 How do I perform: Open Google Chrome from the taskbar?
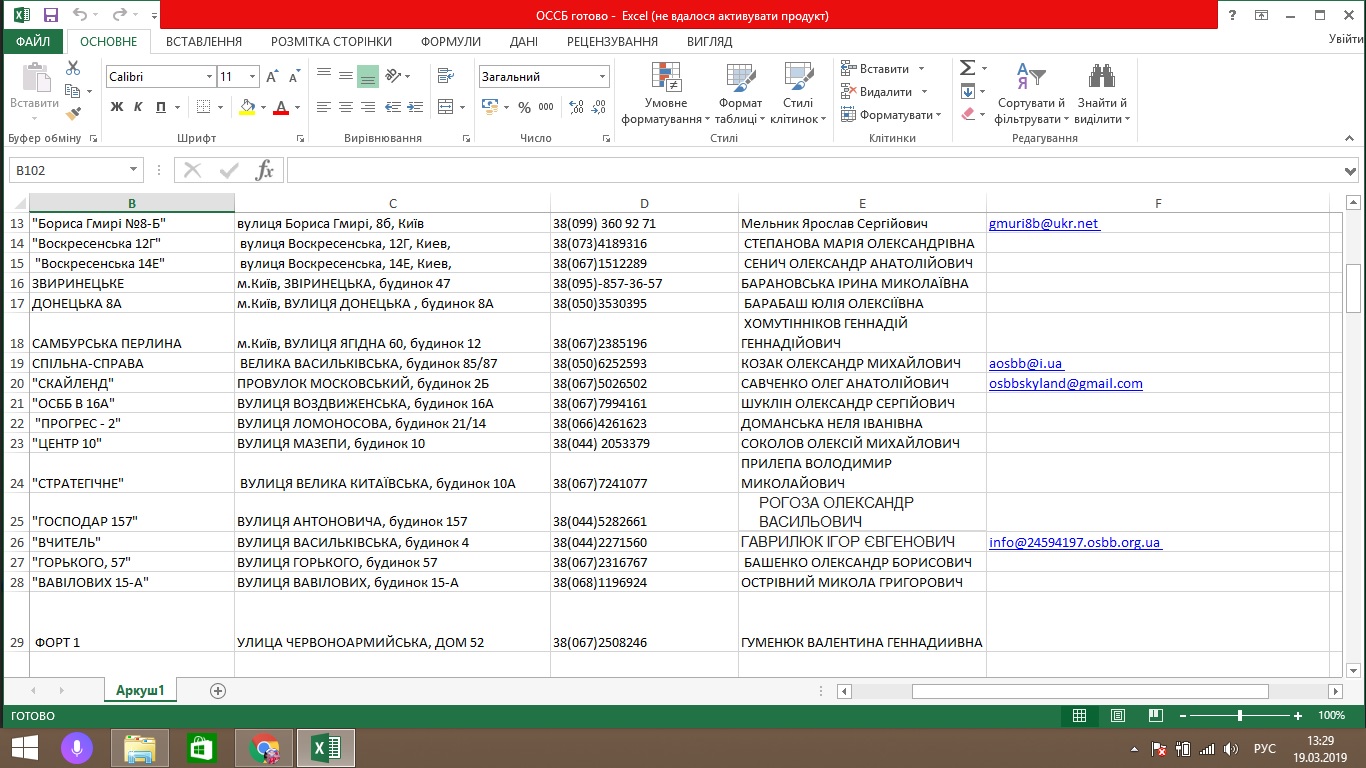[x=264, y=747]
